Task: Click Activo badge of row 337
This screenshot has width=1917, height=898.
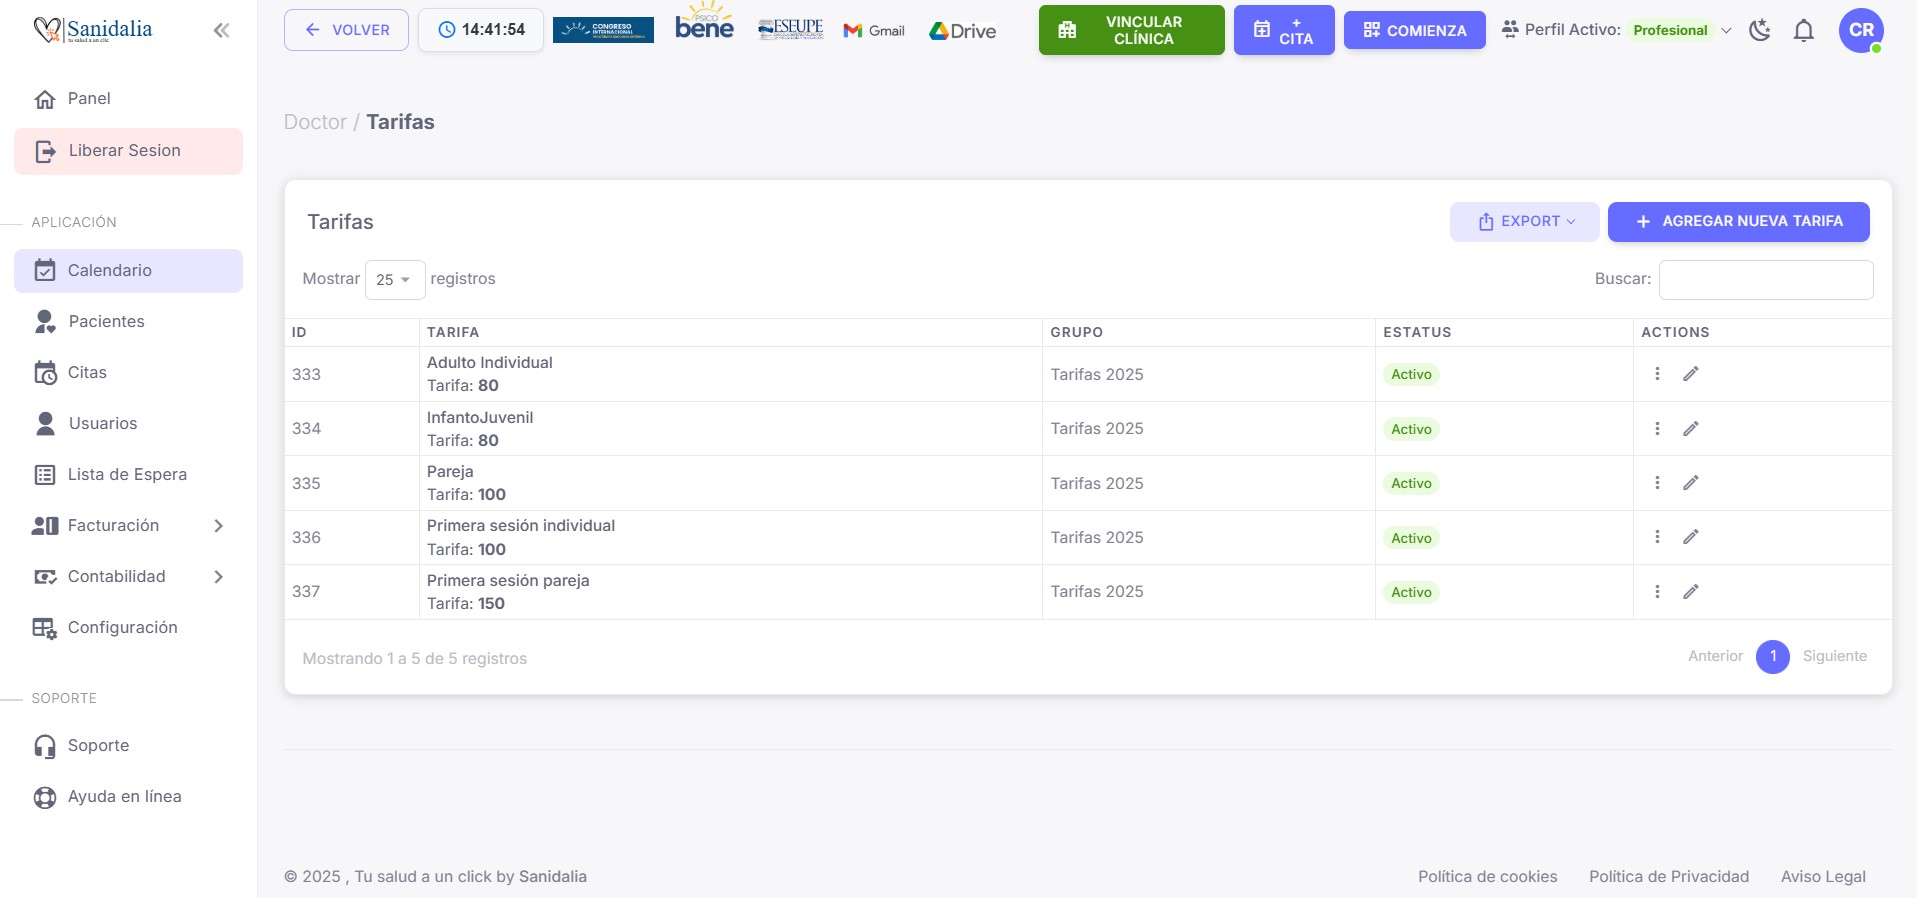Action: [x=1411, y=593]
